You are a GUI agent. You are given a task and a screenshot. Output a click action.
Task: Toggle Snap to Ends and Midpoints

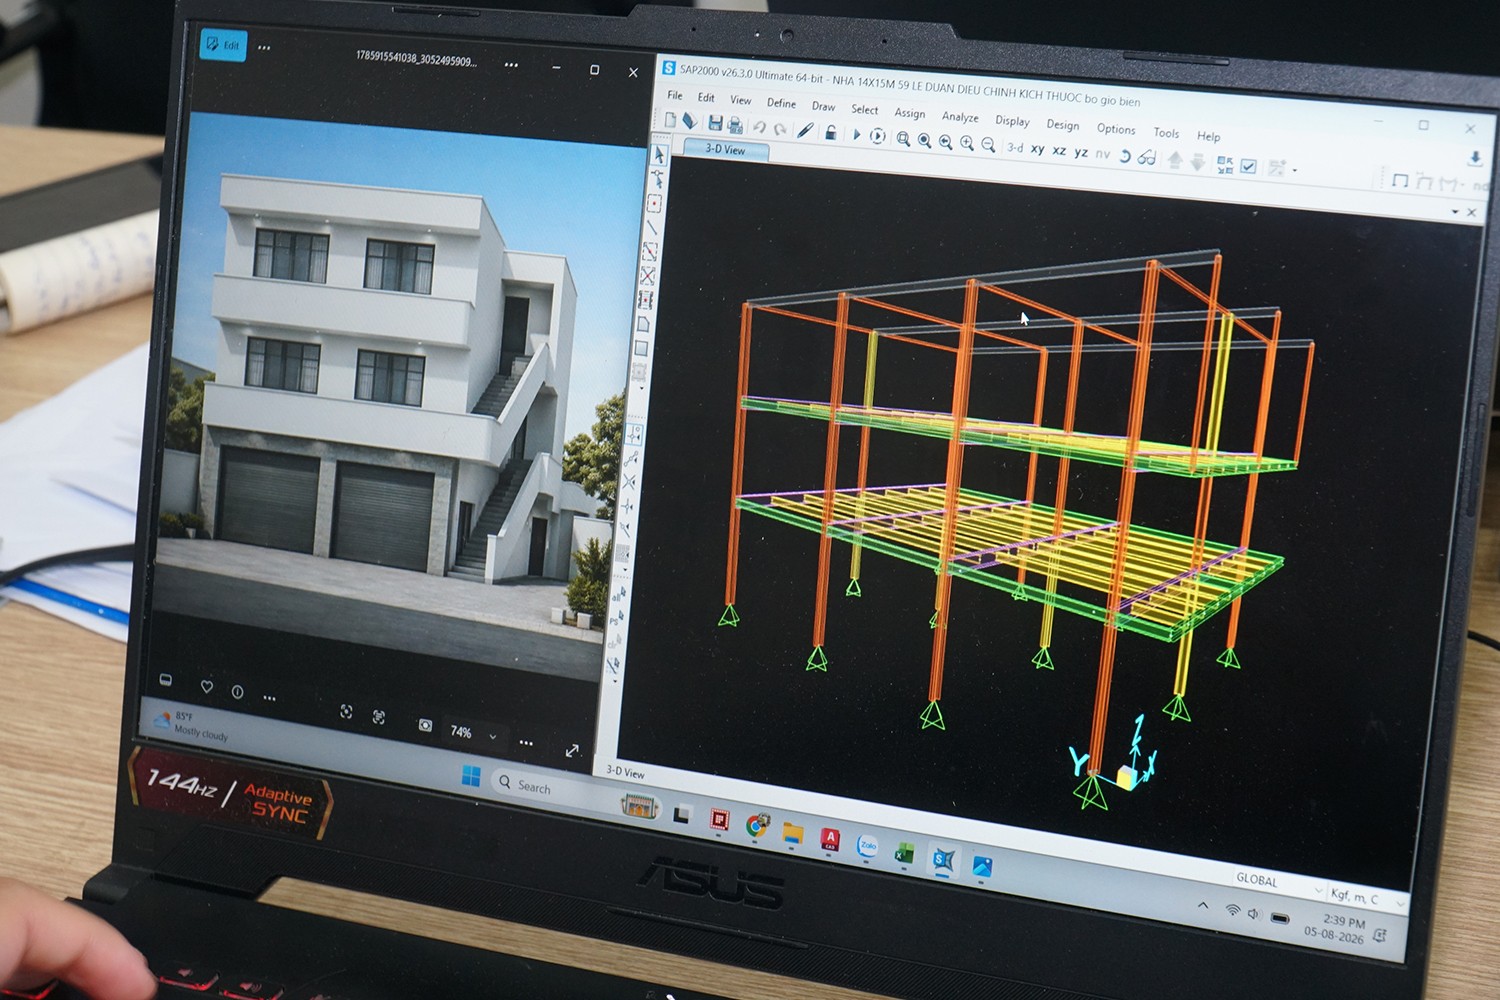tap(632, 458)
